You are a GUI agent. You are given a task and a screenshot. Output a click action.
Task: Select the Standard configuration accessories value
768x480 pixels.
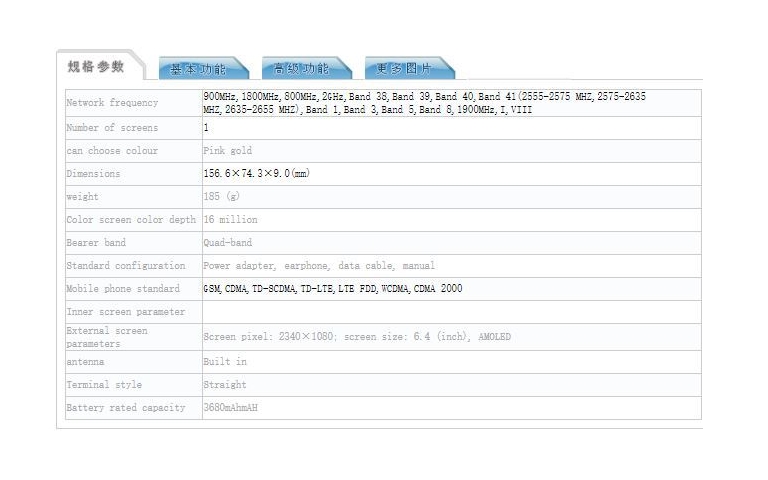click(319, 265)
